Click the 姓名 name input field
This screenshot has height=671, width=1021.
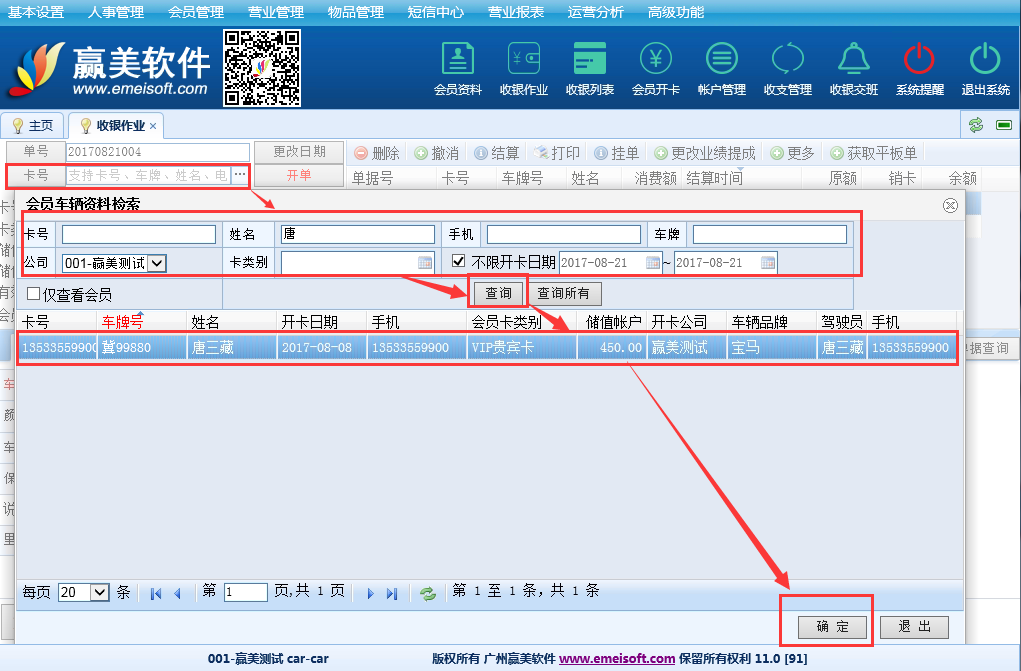pyautogui.click(x=357, y=234)
